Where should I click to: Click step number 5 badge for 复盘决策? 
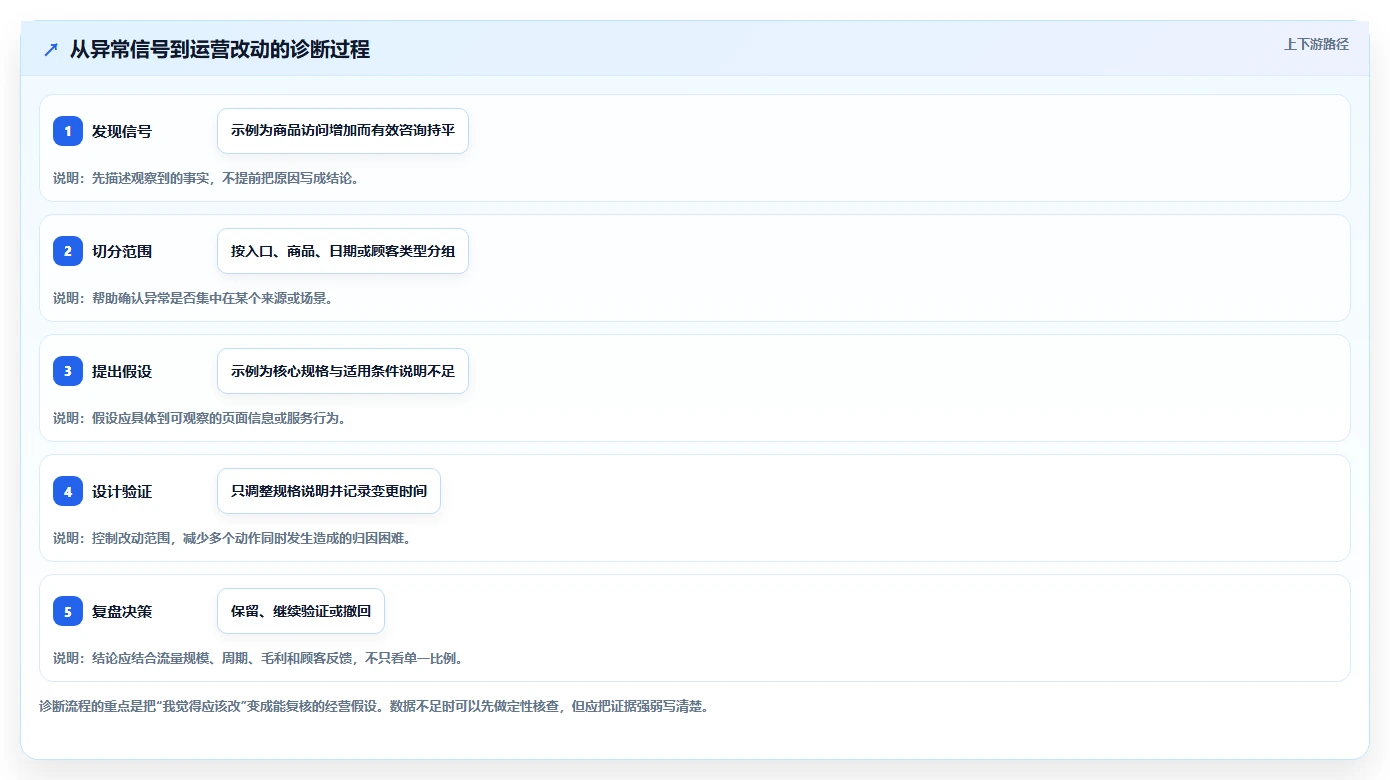(x=68, y=611)
